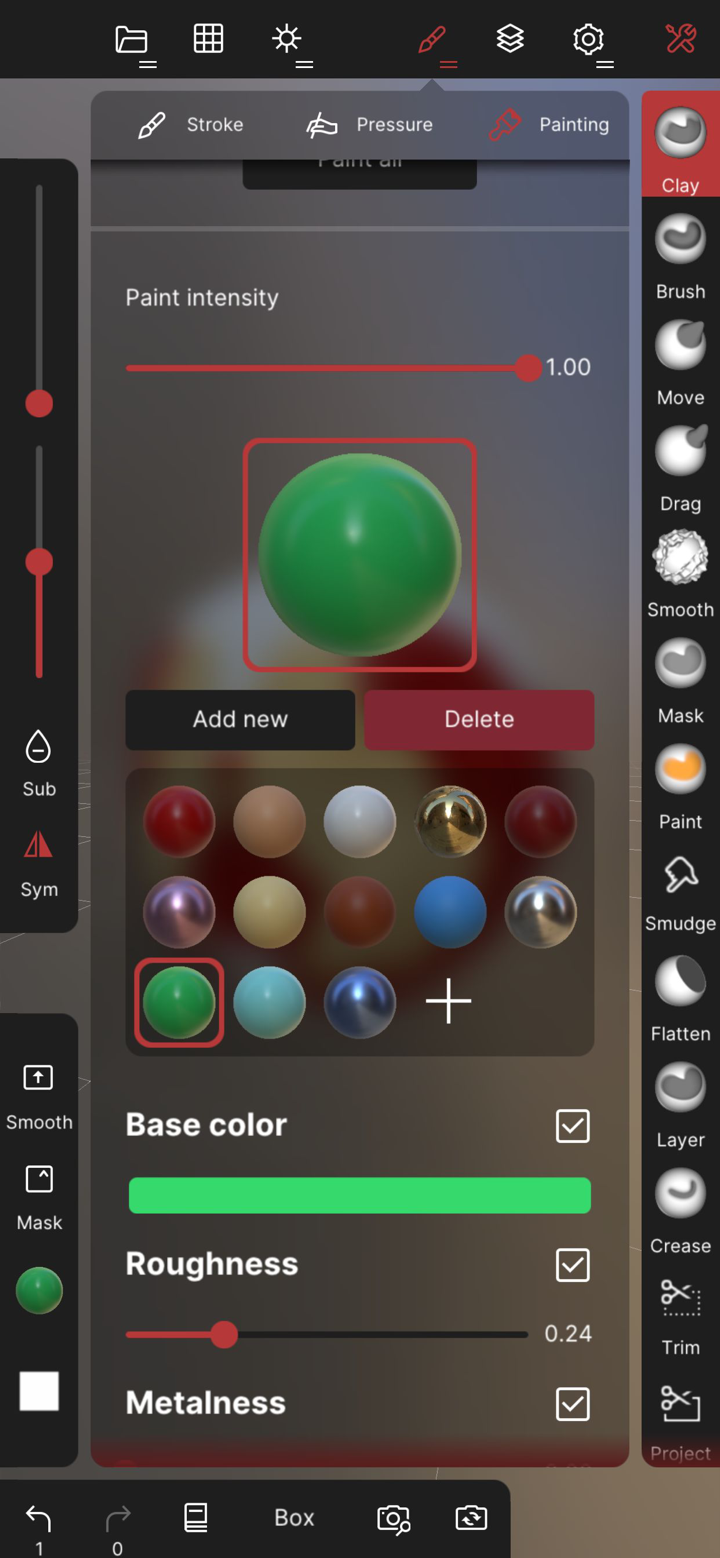Select the dark red material in first row
The height and width of the screenshot is (1558, 720).
[540, 822]
